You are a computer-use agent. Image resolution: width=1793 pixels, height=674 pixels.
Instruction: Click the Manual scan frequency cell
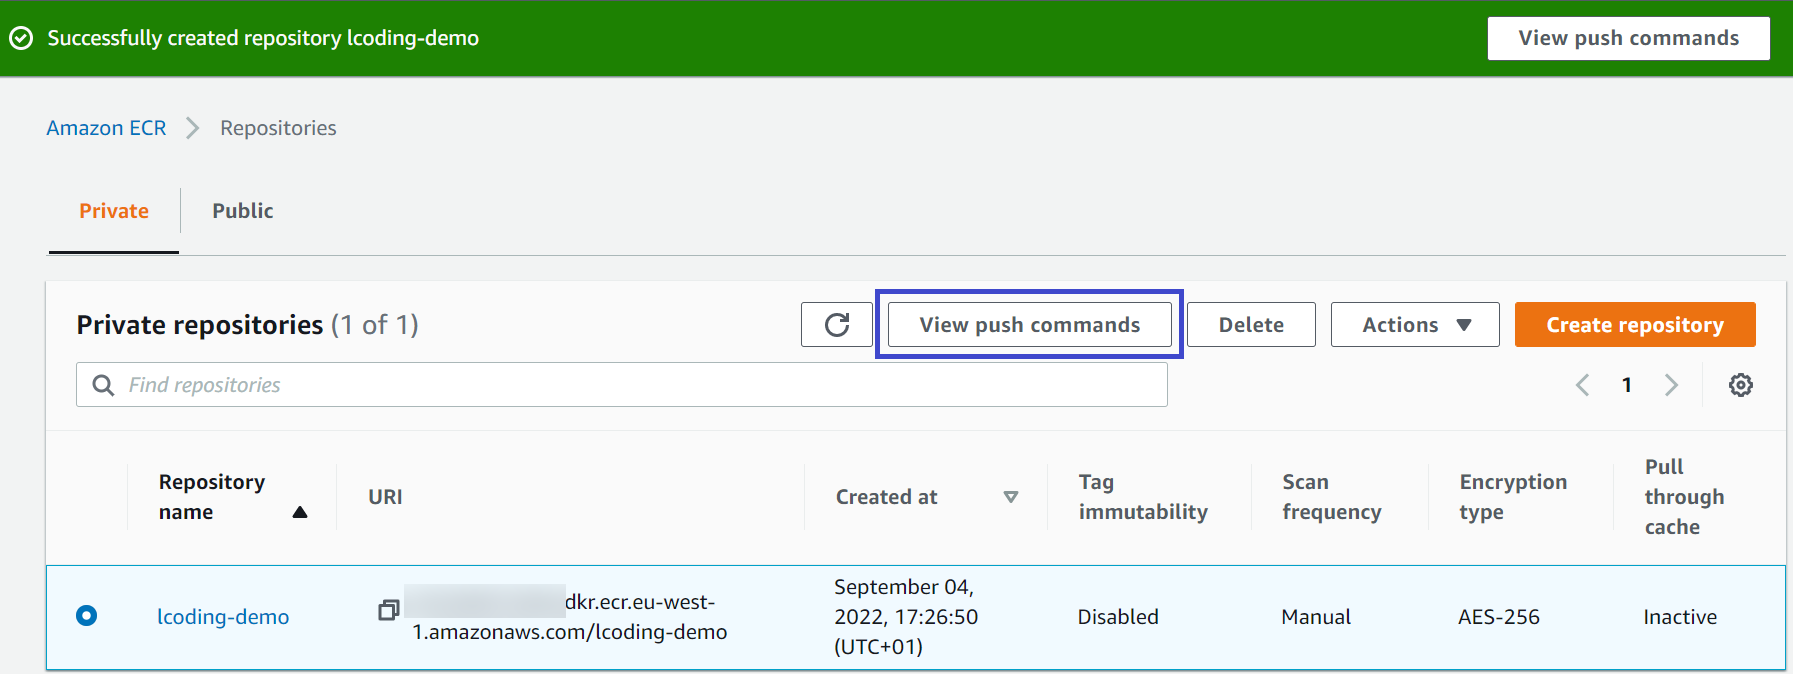point(1316,617)
